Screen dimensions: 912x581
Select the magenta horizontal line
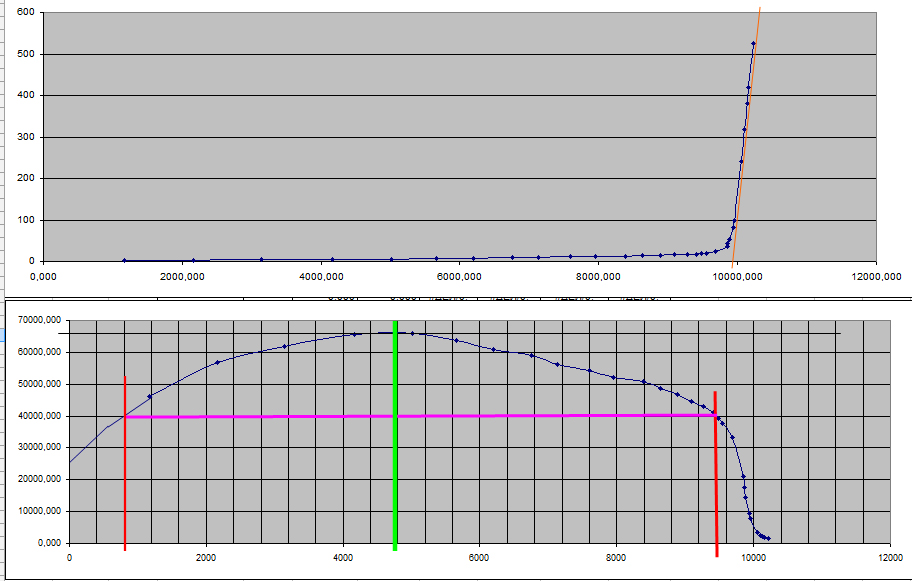tap(420, 416)
